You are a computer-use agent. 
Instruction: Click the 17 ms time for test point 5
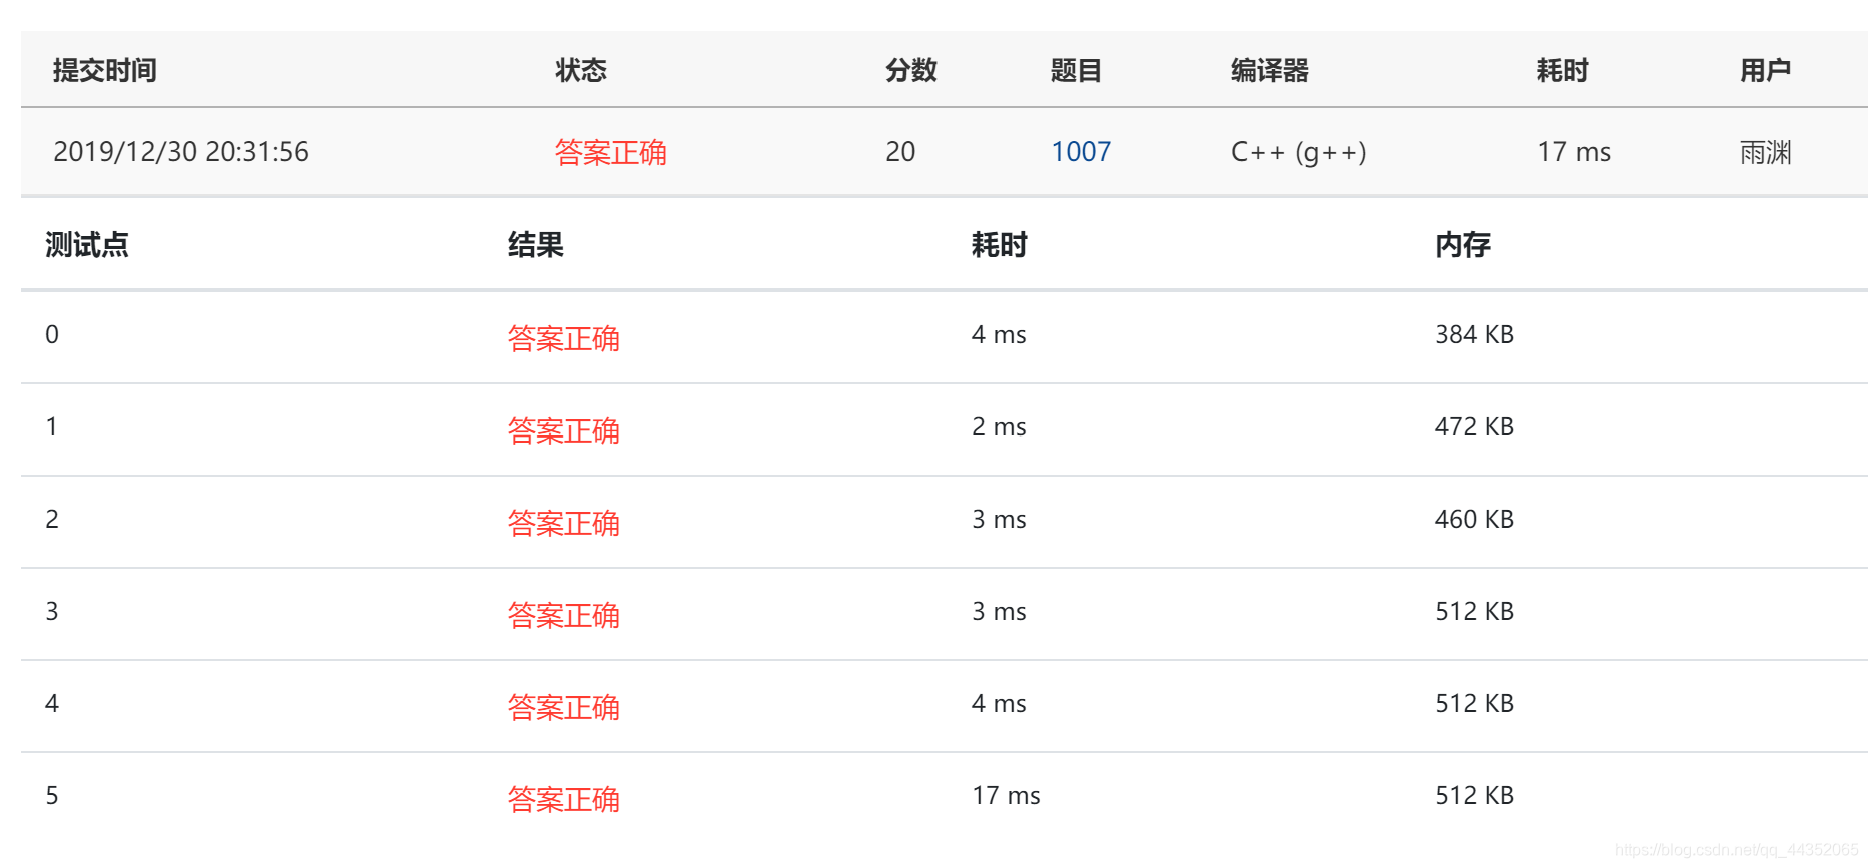pos(1006,795)
